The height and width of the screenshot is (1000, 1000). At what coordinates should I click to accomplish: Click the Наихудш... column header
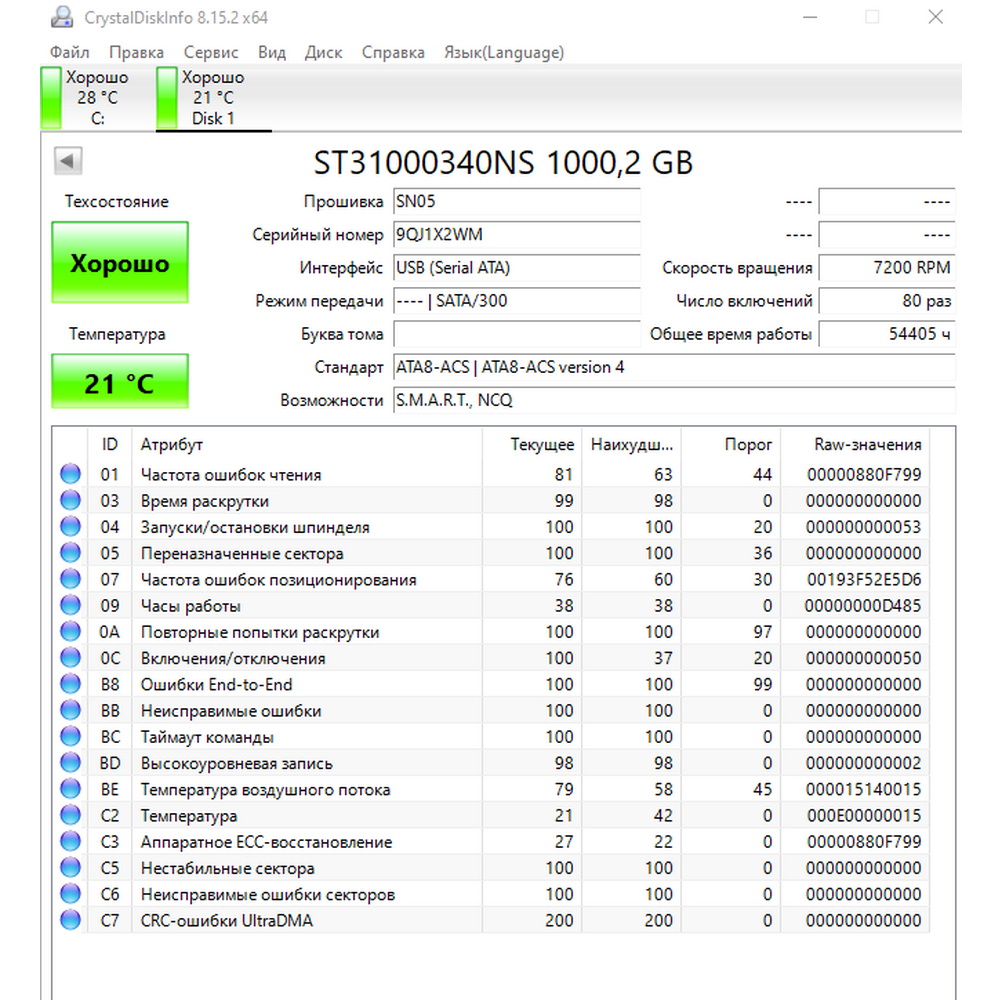pyautogui.click(x=631, y=444)
